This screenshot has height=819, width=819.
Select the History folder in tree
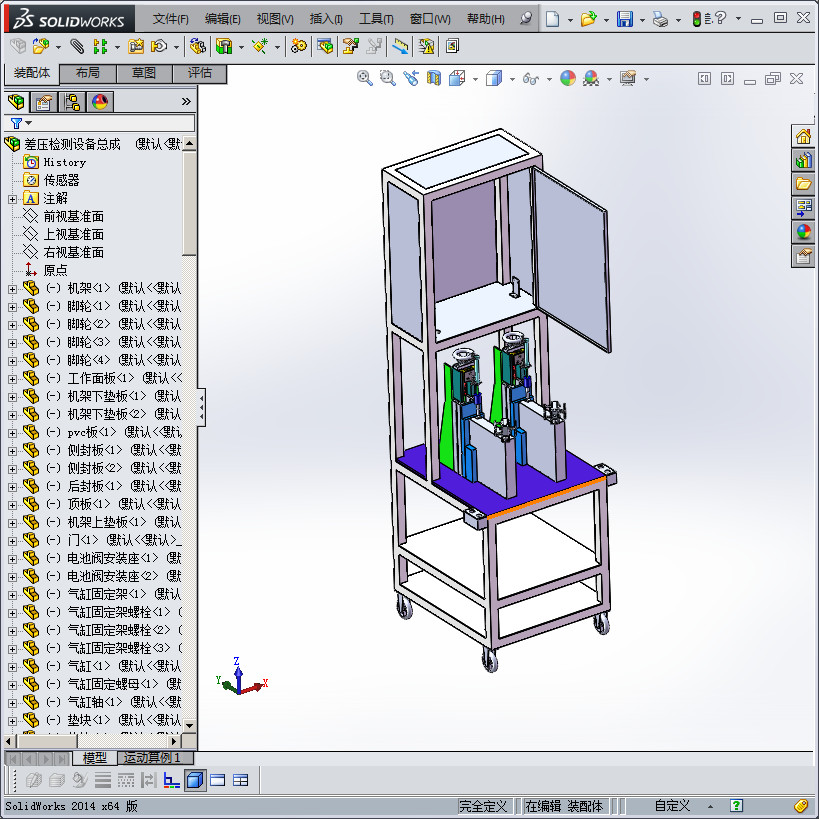64,162
